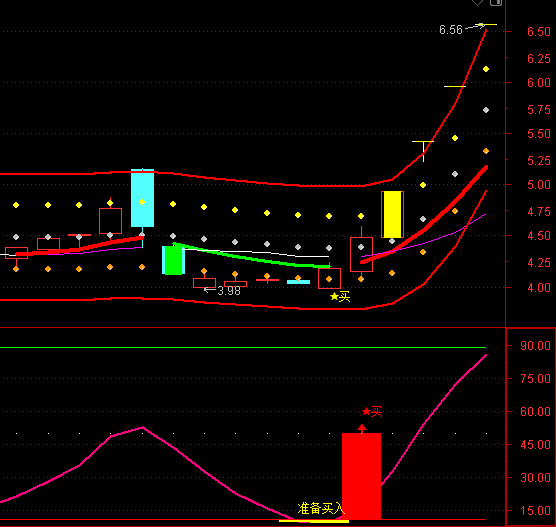Viewport: 556px width, 527px height.
Task: Click the 6.50 price axis label
Action: pos(539,32)
